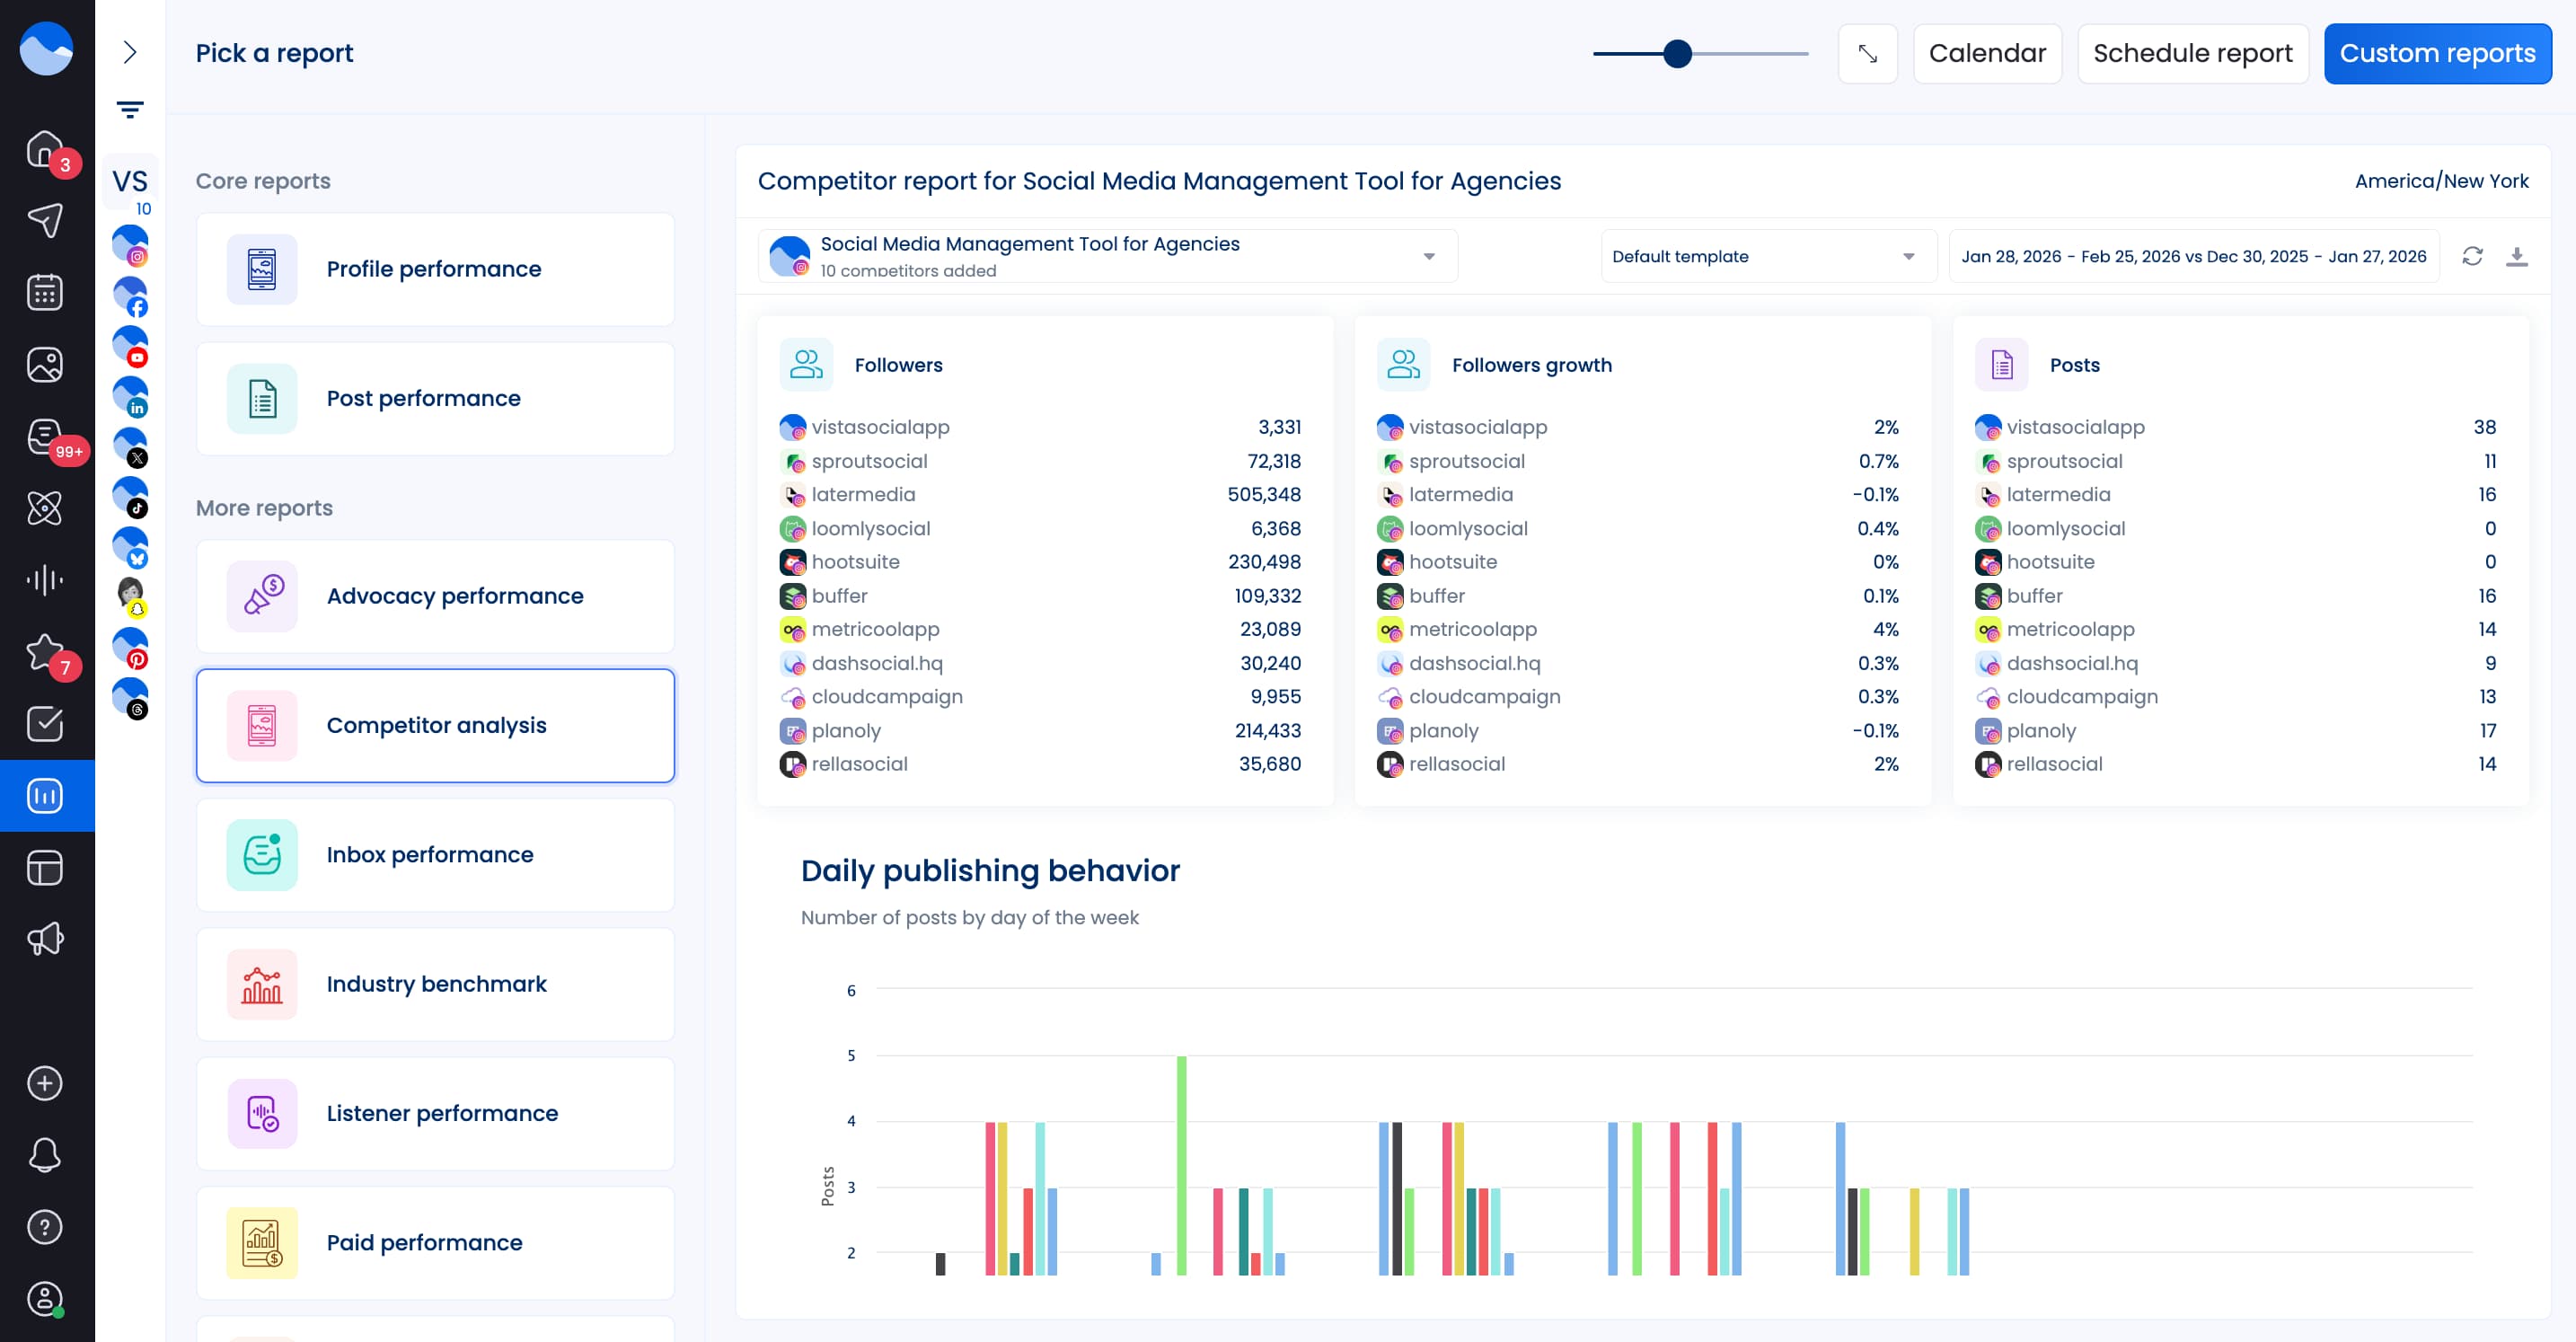Collapse the report list with the arrow chevron
The width and height of the screenshot is (2576, 1342).
(129, 54)
